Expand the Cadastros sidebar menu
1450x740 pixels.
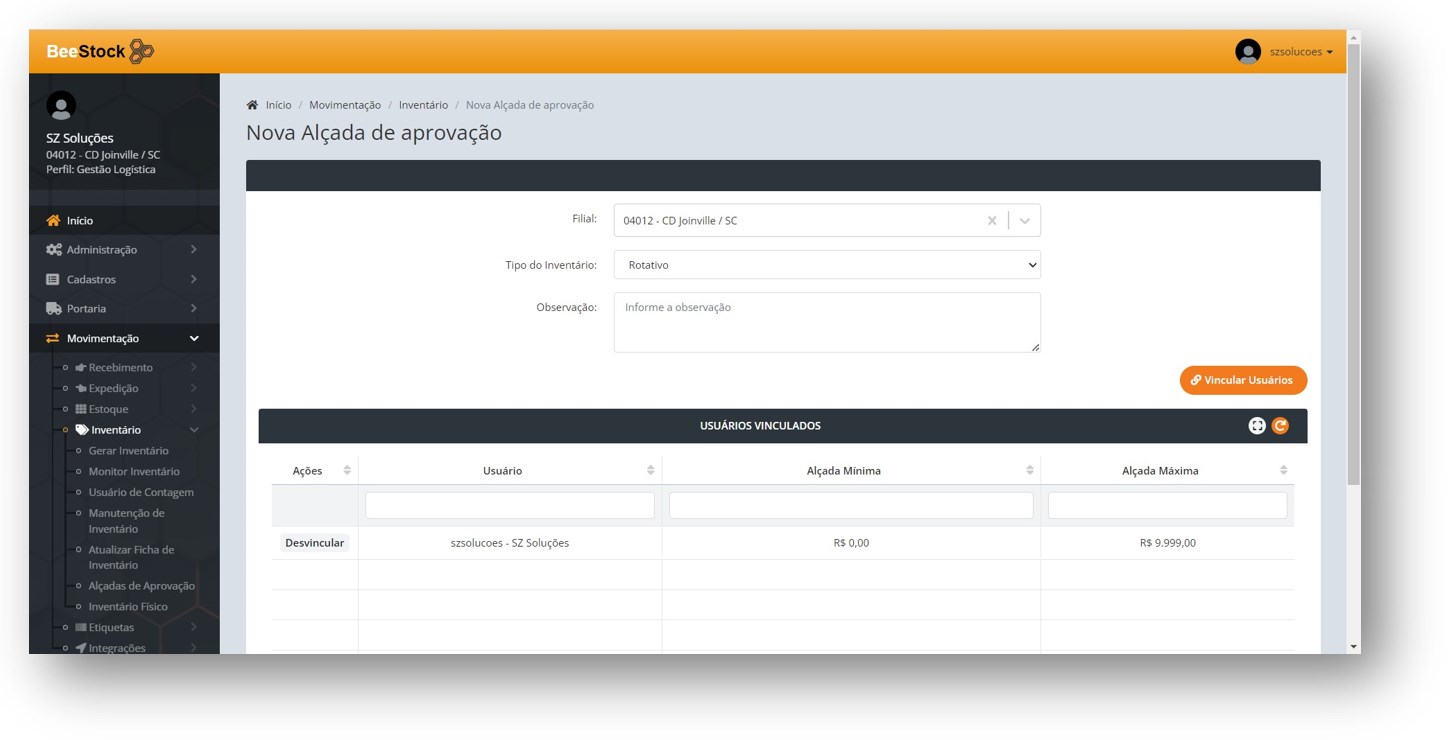pos(124,279)
